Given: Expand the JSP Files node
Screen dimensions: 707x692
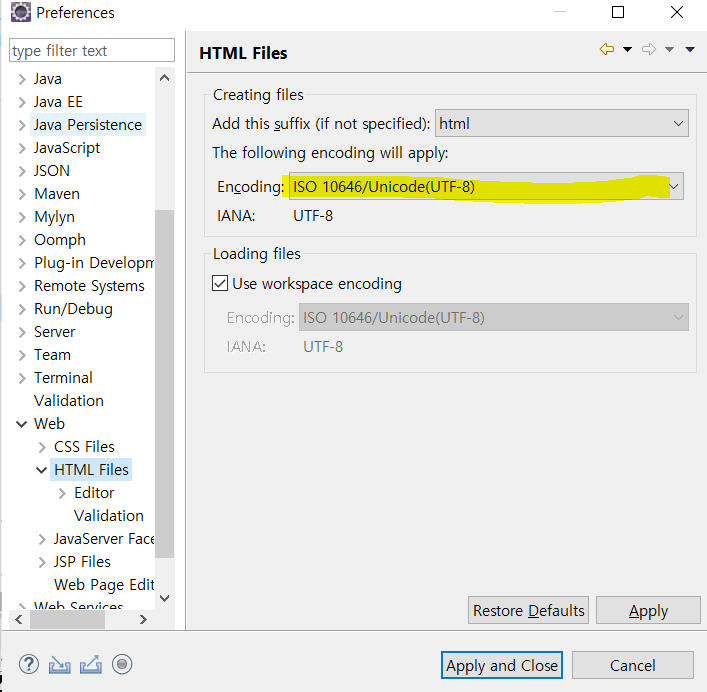Looking at the screenshot, I should click(x=42, y=562).
